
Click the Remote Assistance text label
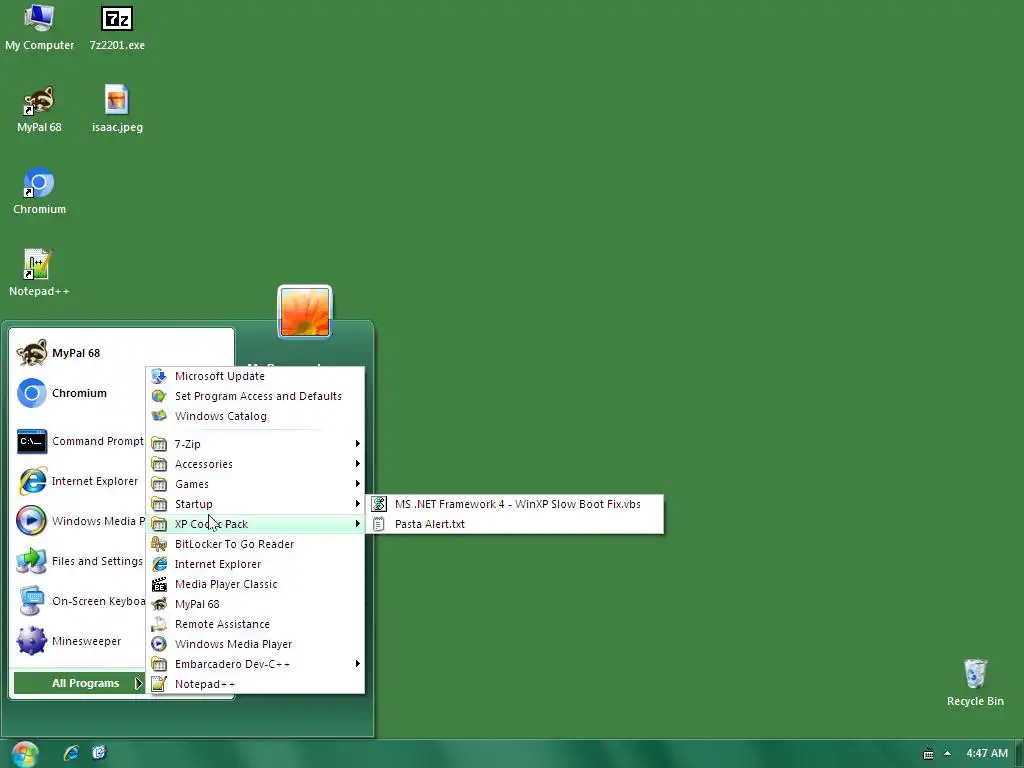click(x=222, y=624)
